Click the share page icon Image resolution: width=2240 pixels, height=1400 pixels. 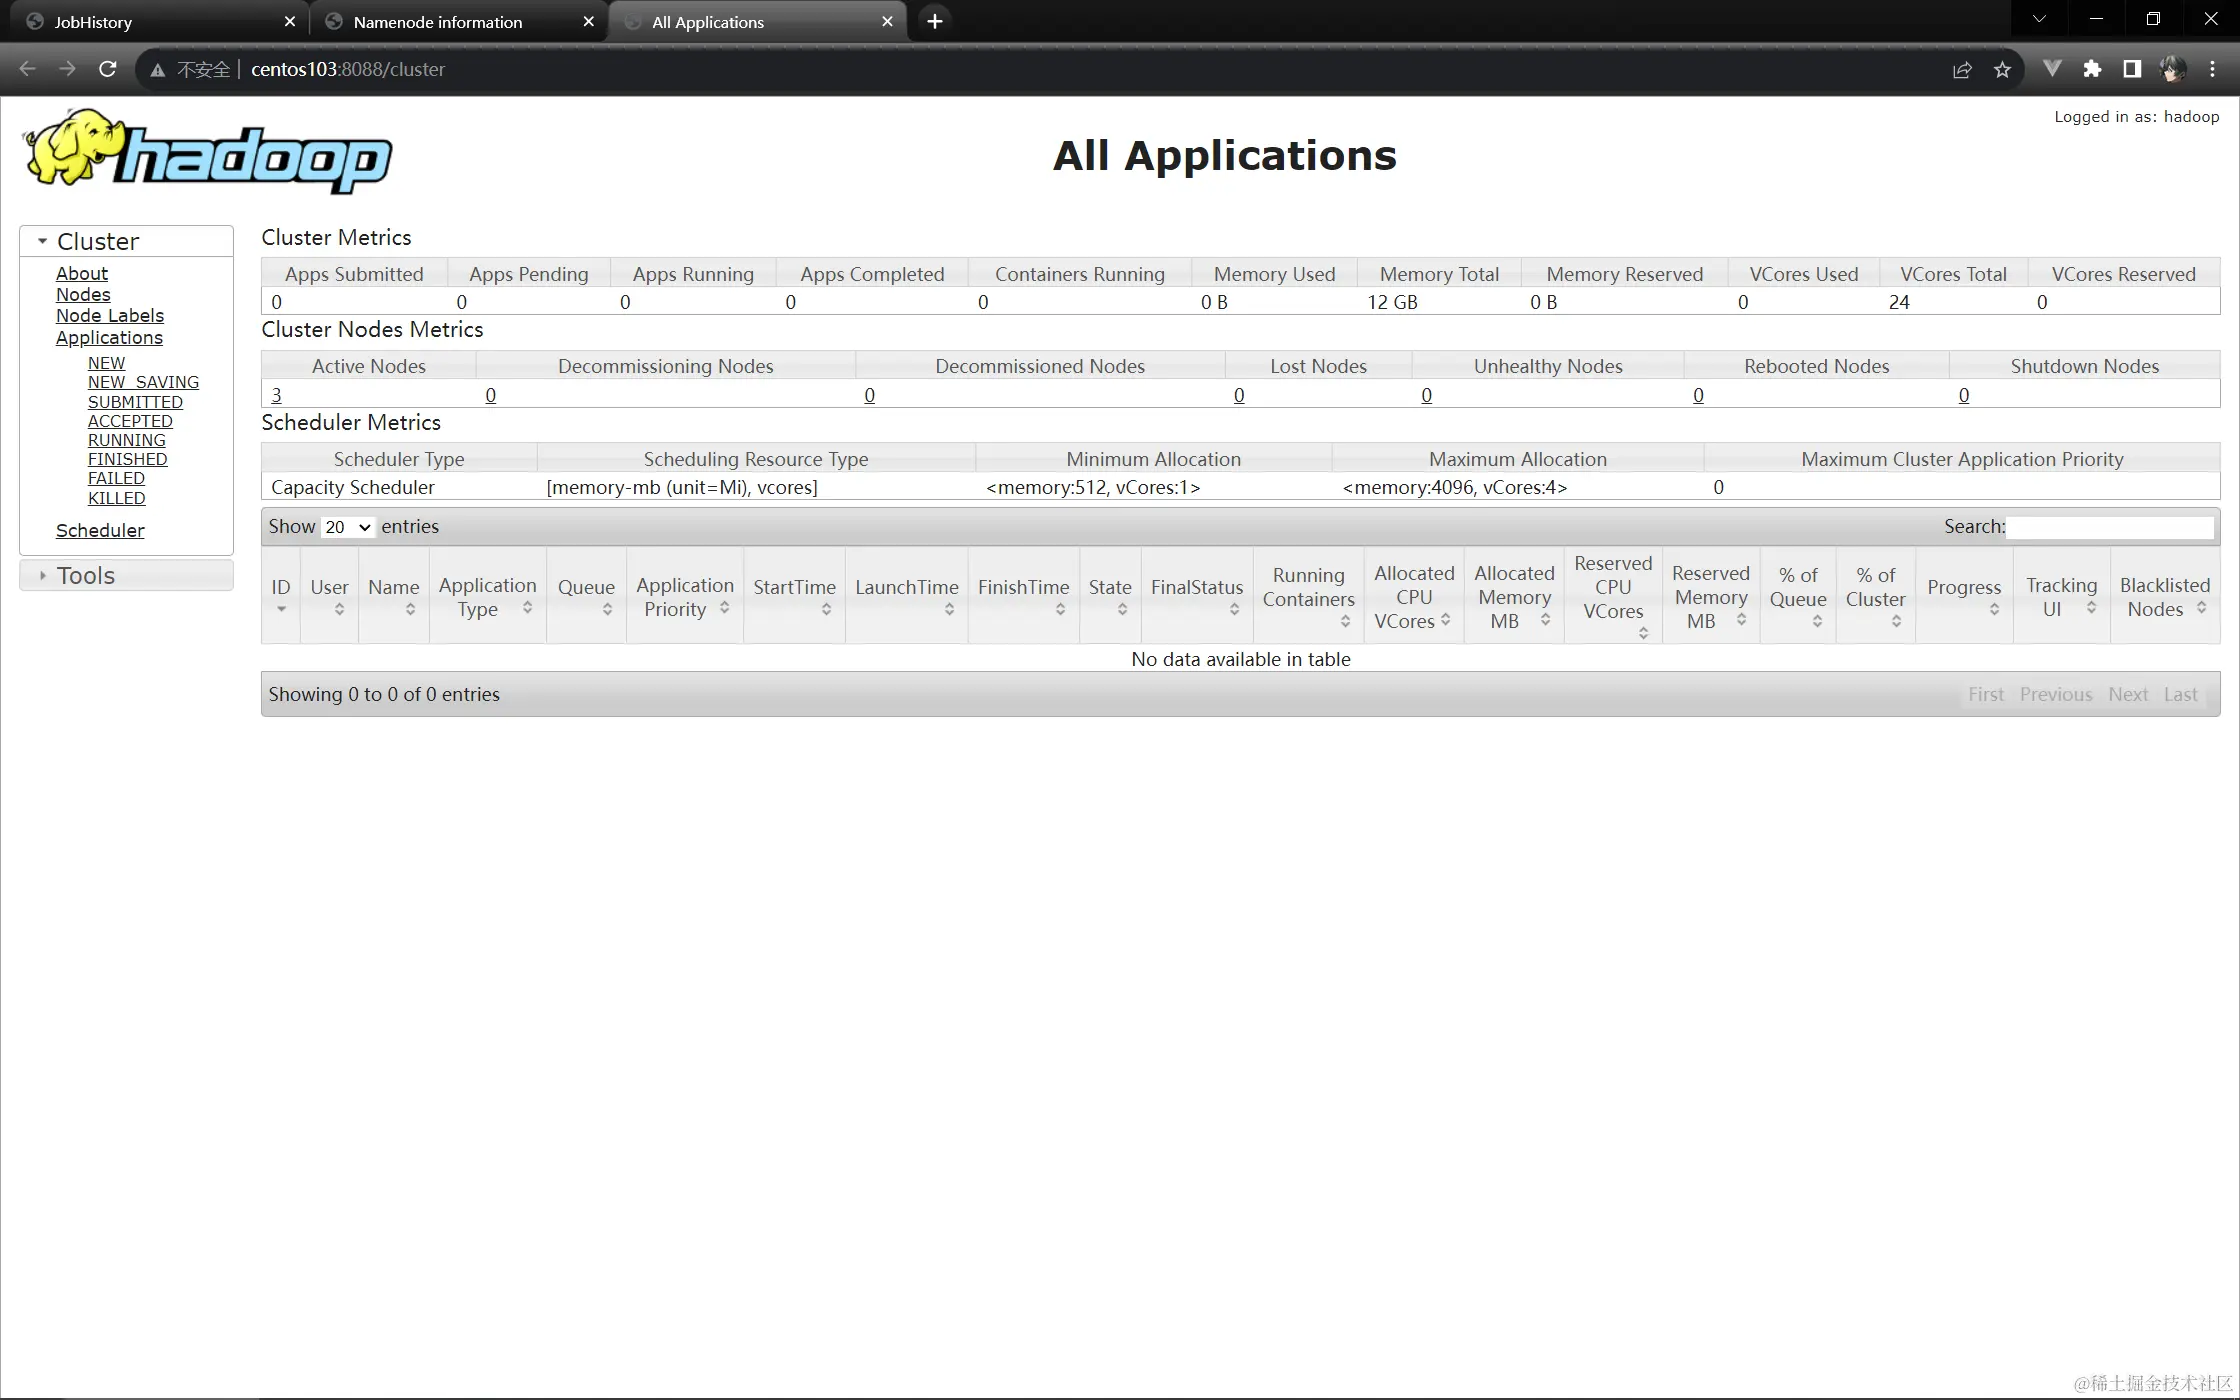1962,69
